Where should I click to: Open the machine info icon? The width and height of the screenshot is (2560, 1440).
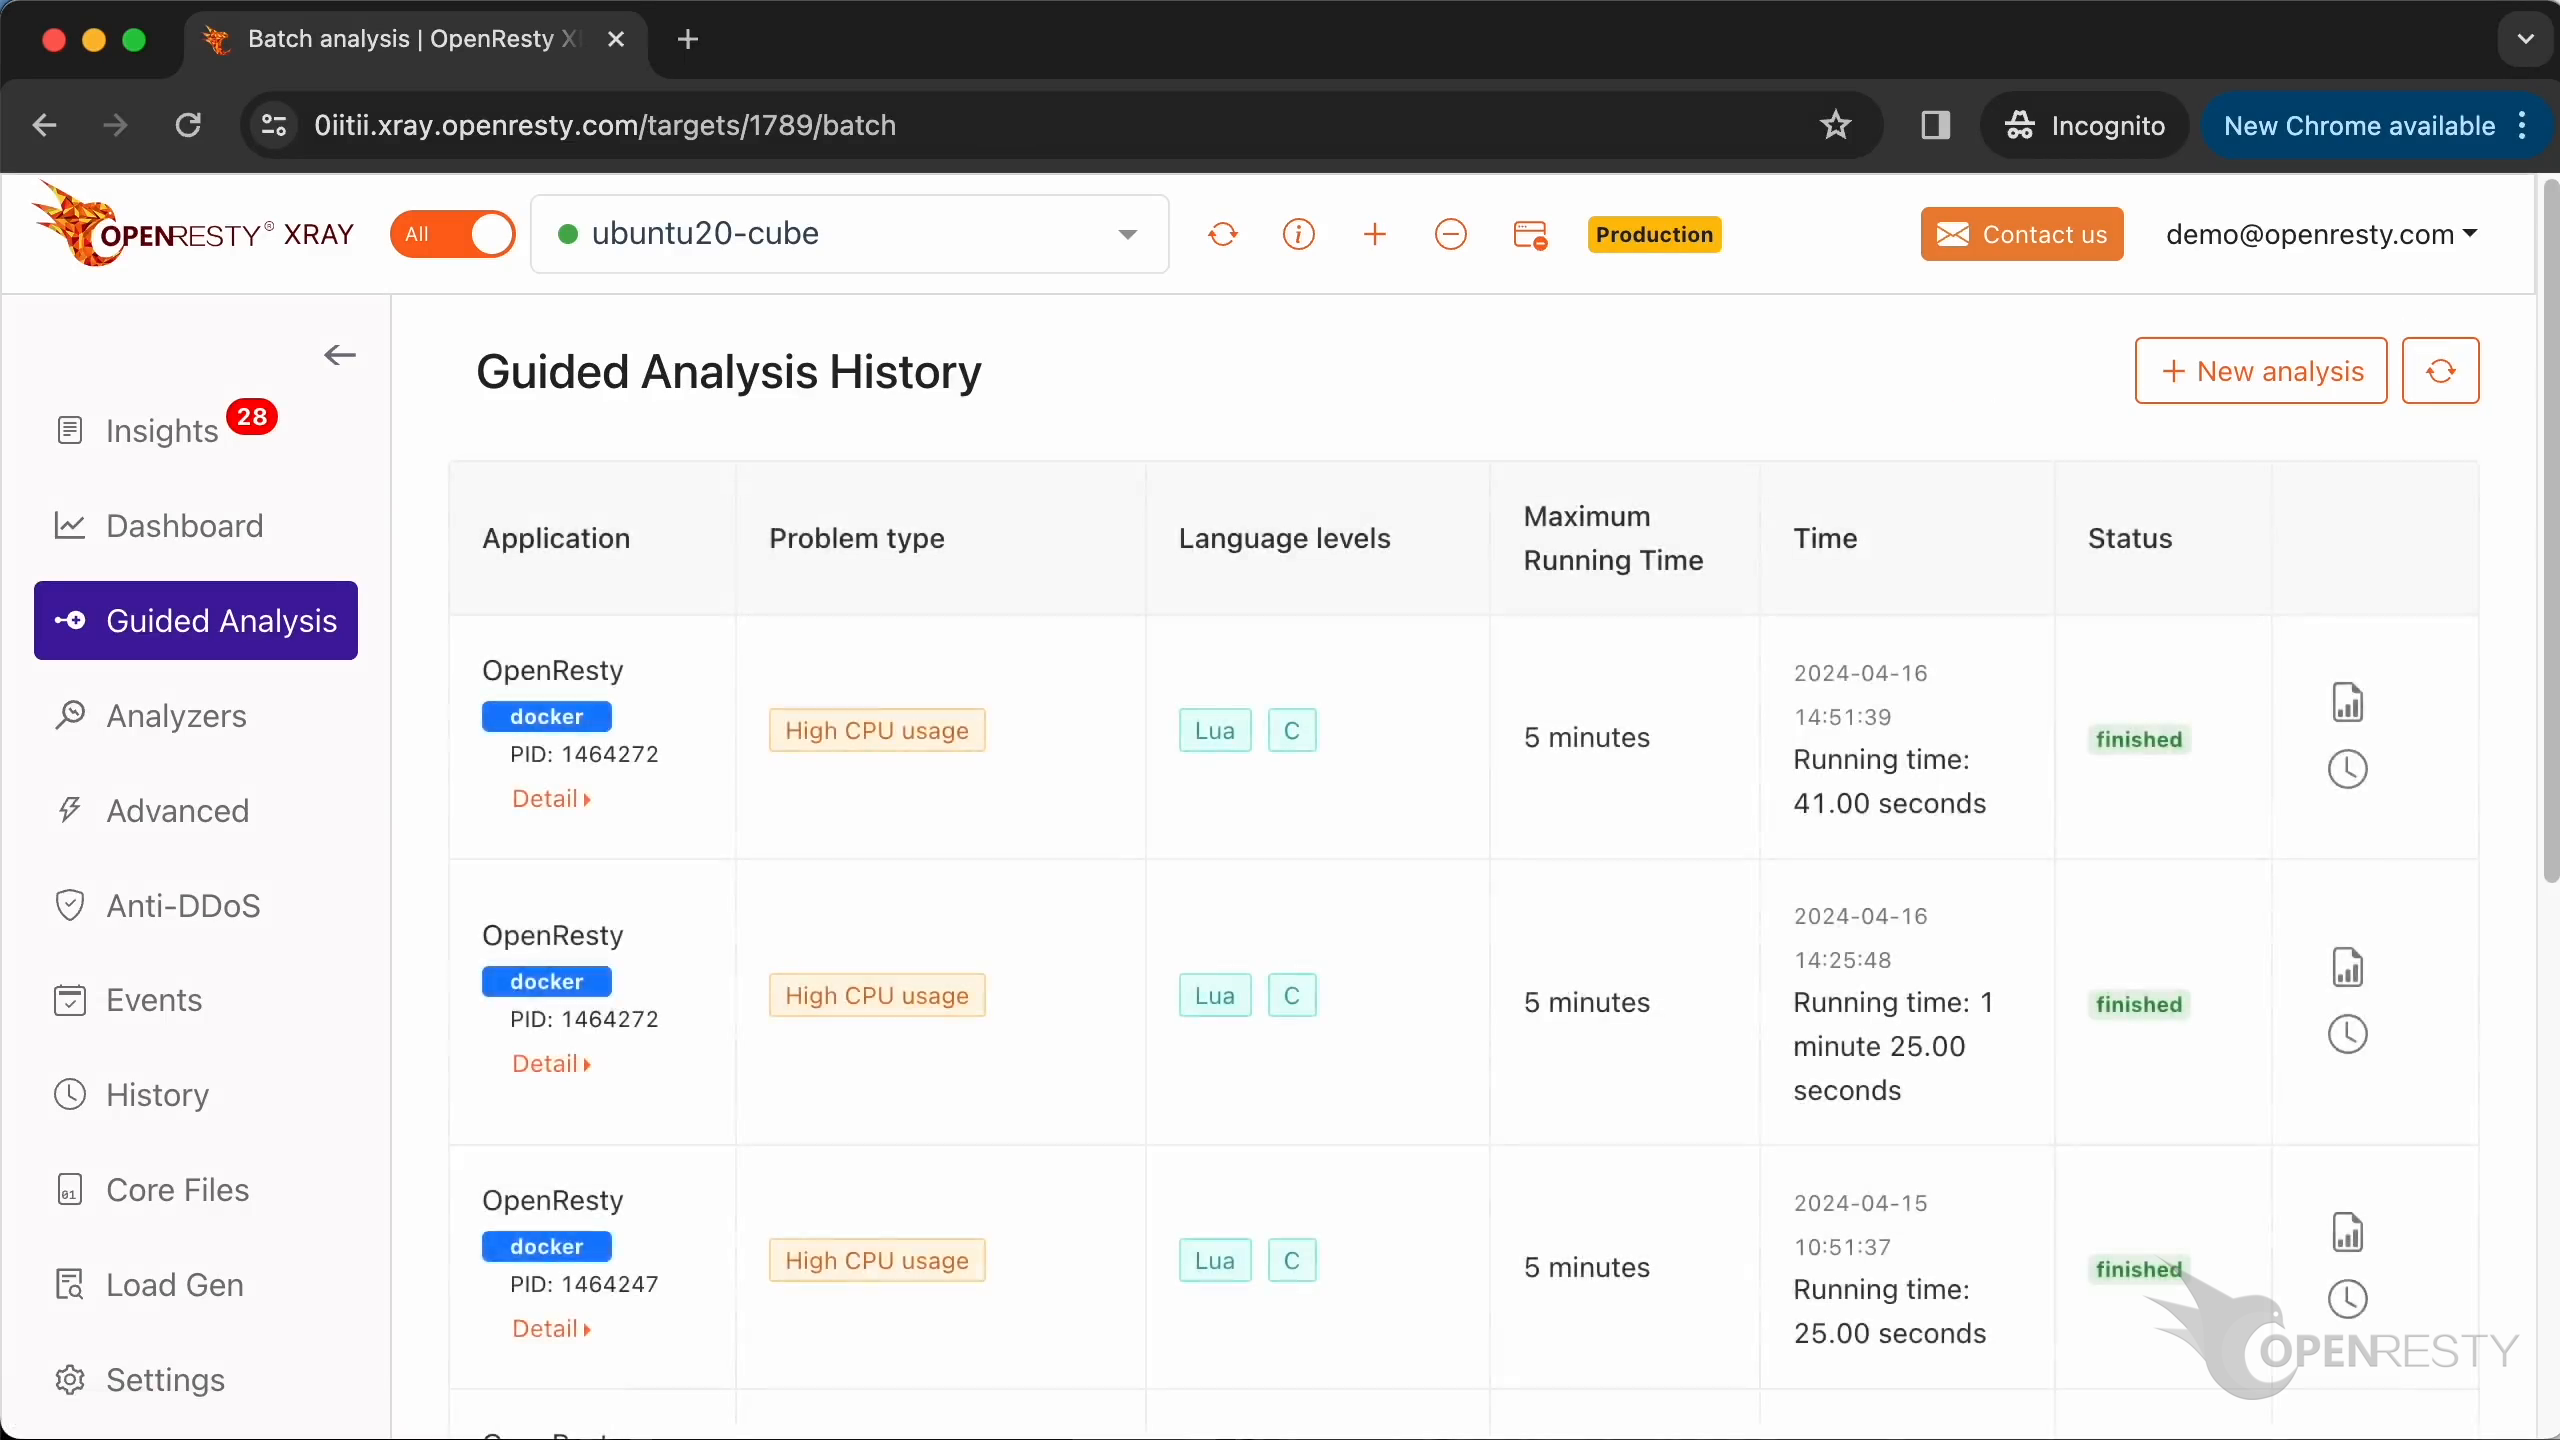tap(1298, 234)
